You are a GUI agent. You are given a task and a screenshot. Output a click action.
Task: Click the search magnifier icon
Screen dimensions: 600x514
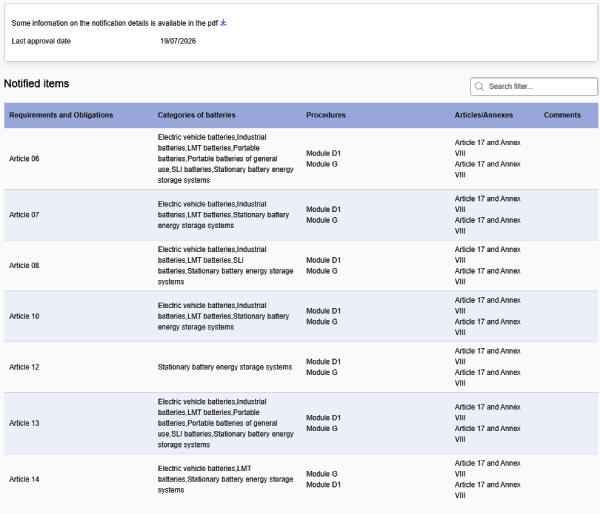[479, 86]
